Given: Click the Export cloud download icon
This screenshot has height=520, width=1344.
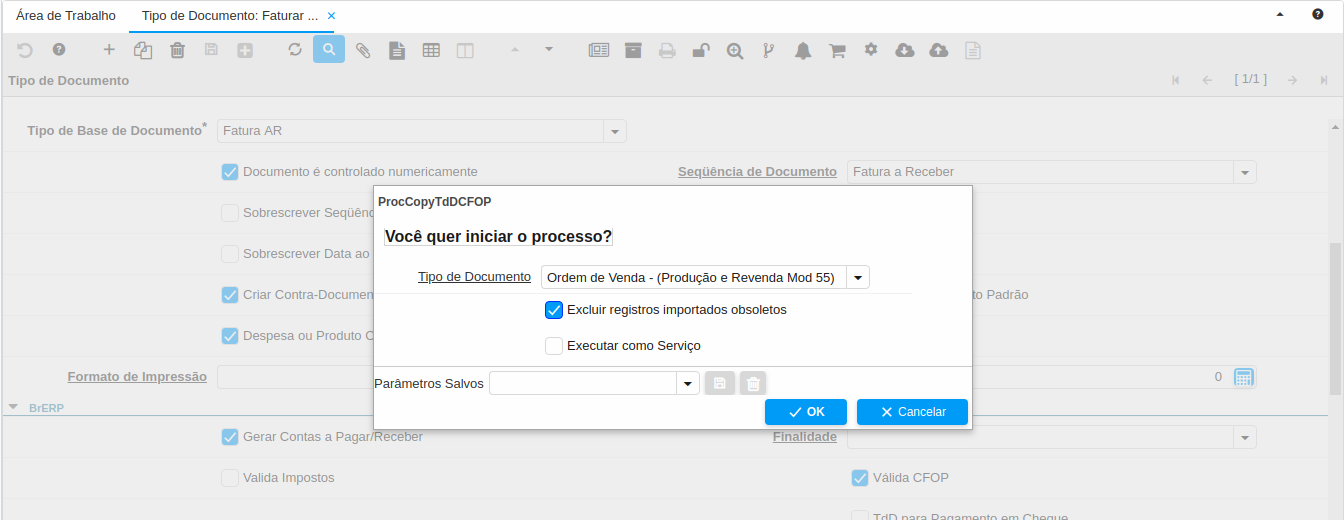Looking at the screenshot, I should (x=905, y=49).
